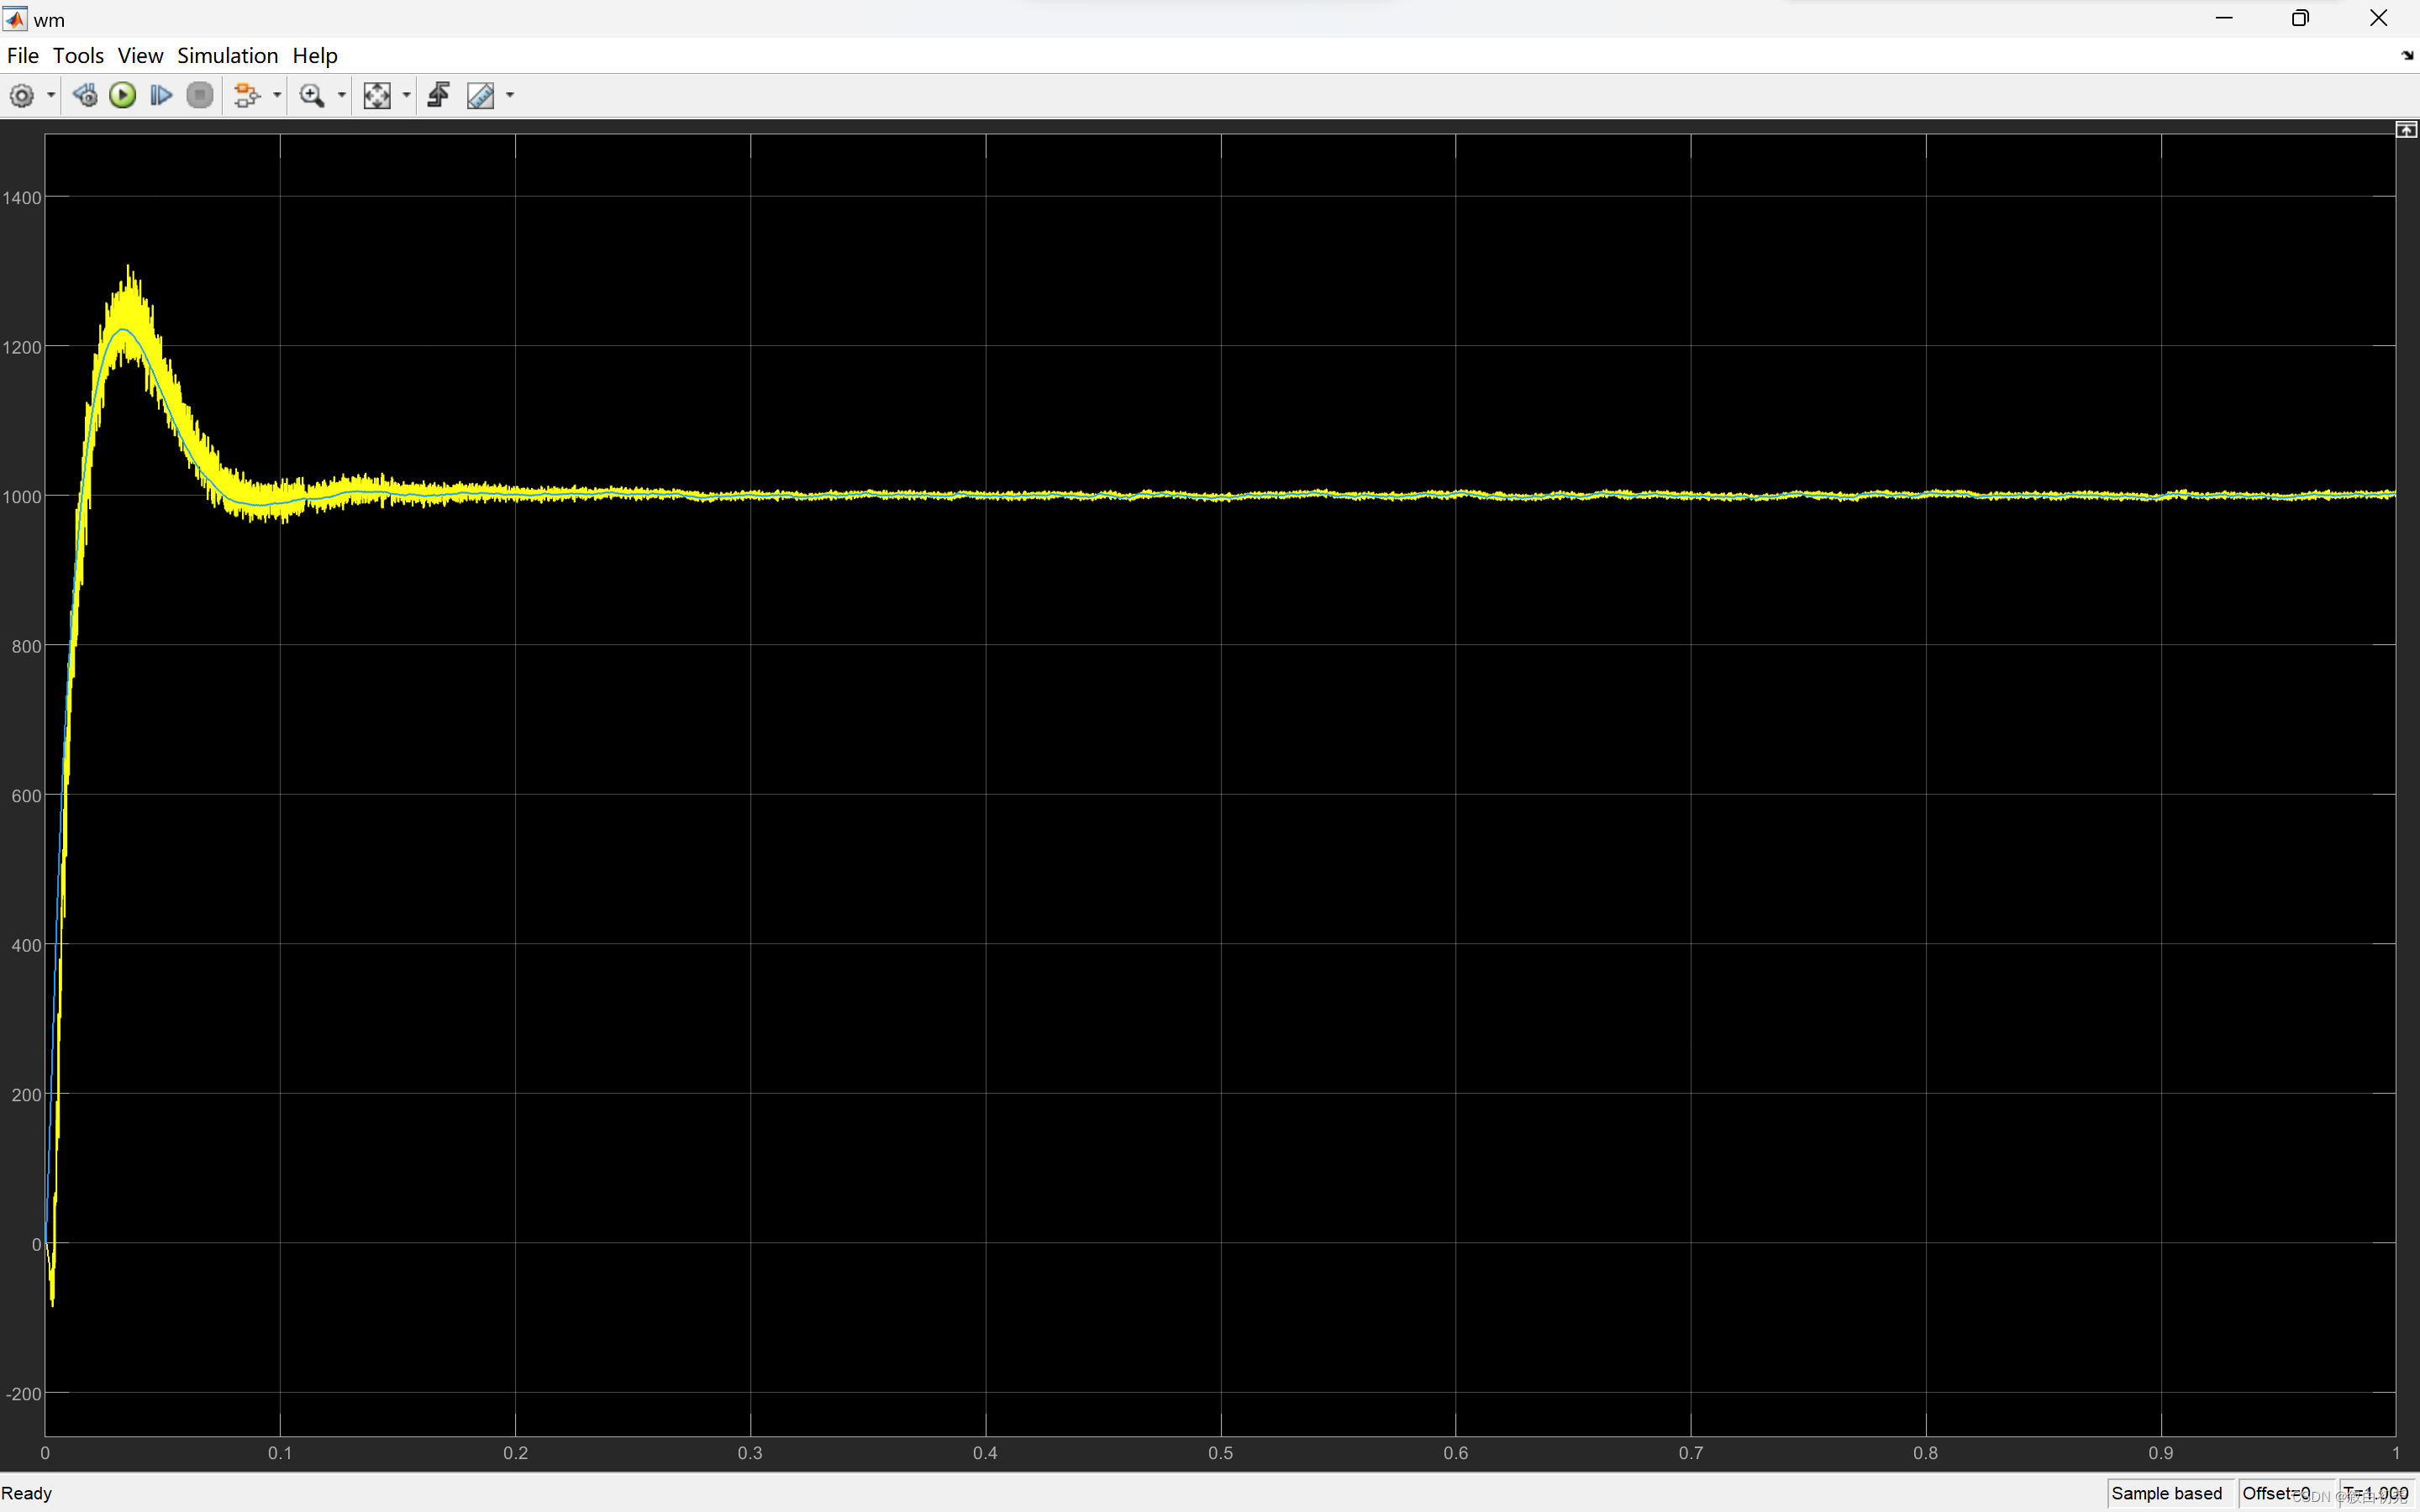This screenshot has width=2420, height=1512.
Task: Click the y-axis label 1400
Action: 22,198
